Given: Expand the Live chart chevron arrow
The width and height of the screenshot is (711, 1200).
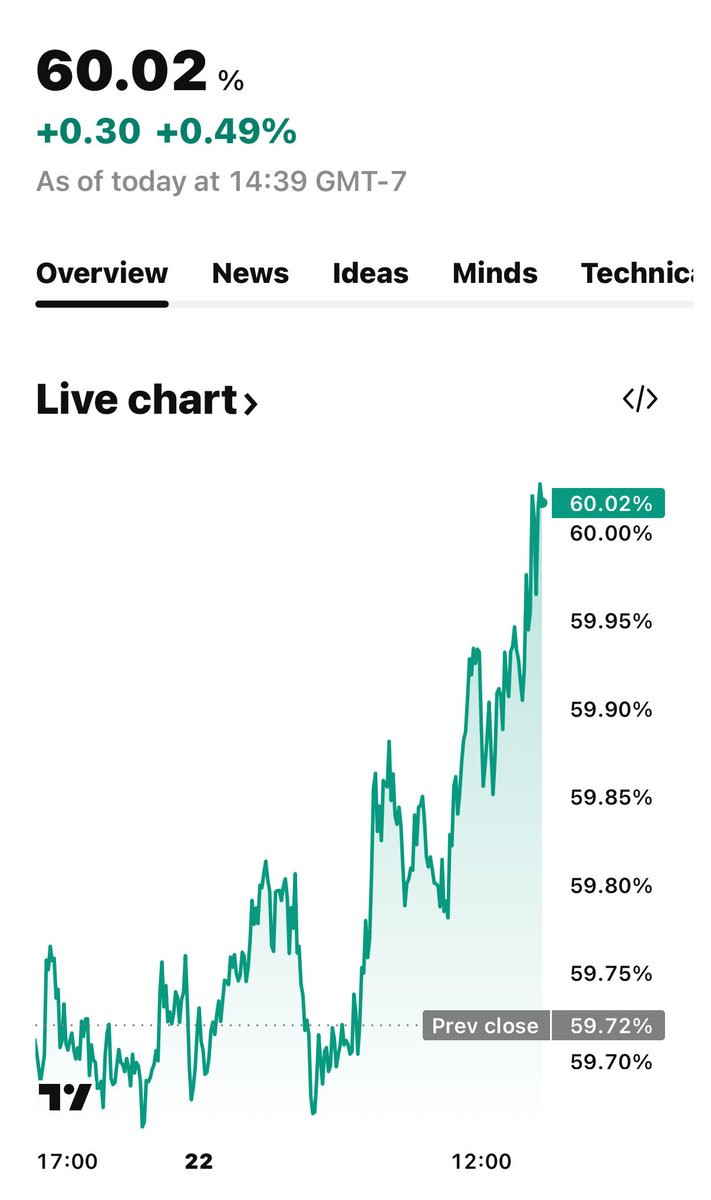Looking at the screenshot, I should tap(250, 403).
